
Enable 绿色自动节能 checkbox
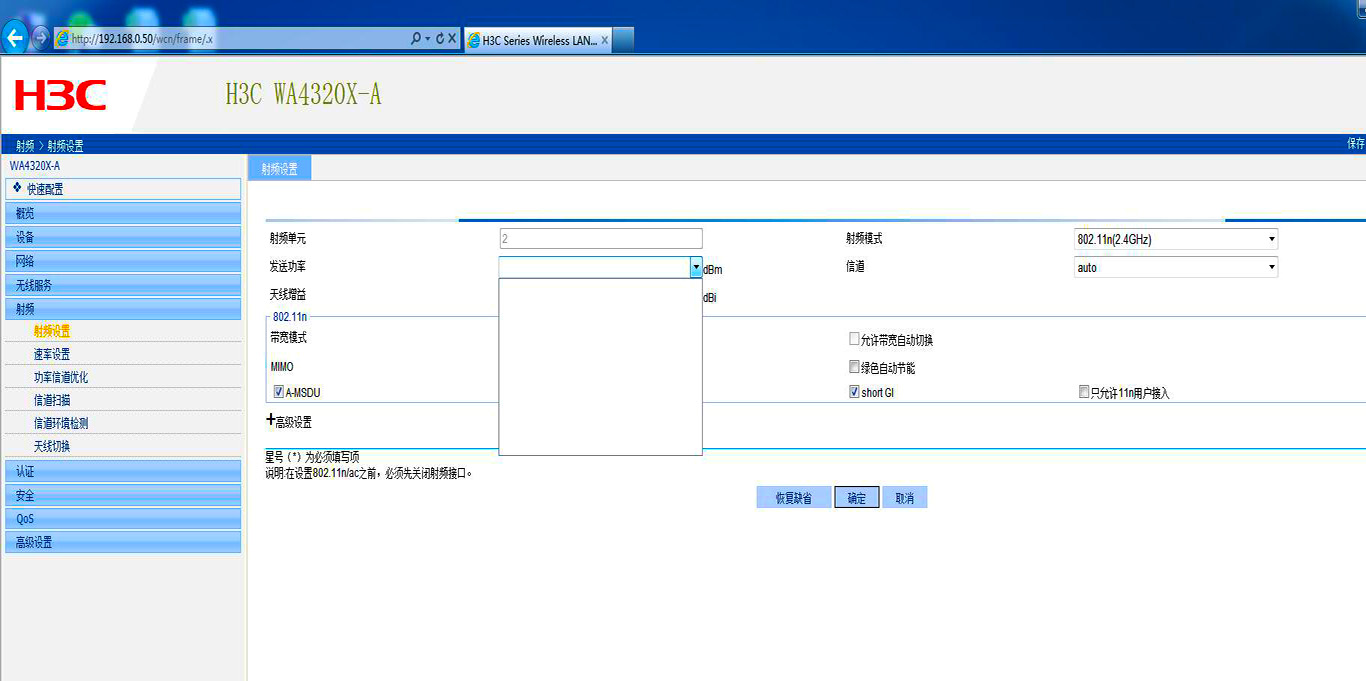point(854,367)
